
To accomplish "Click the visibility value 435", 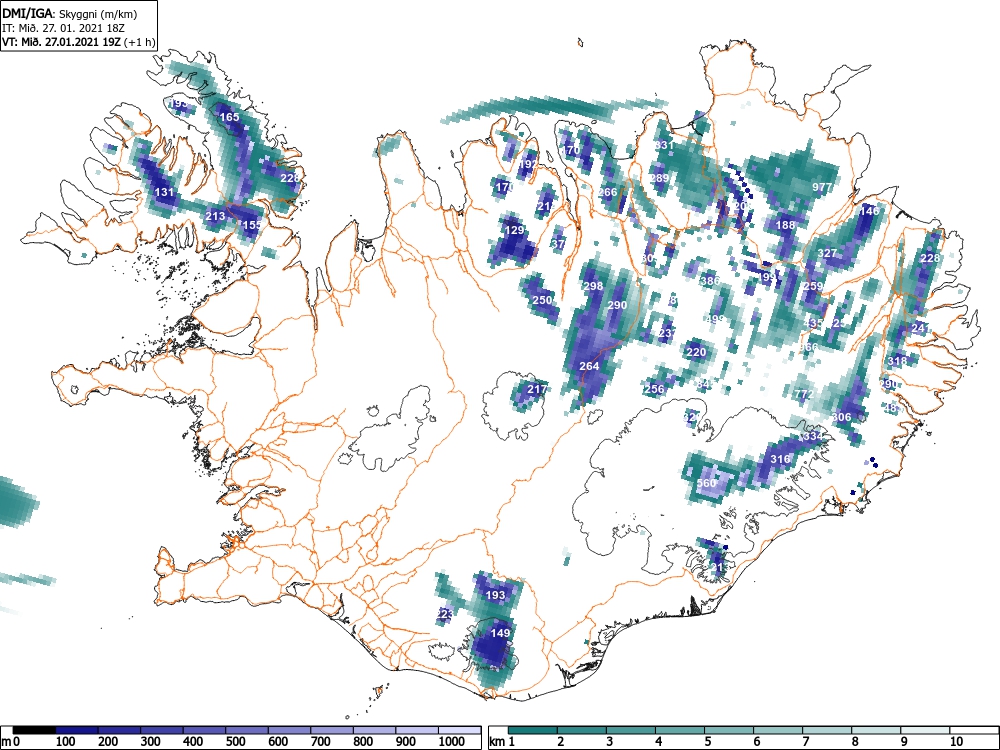I will click(813, 323).
